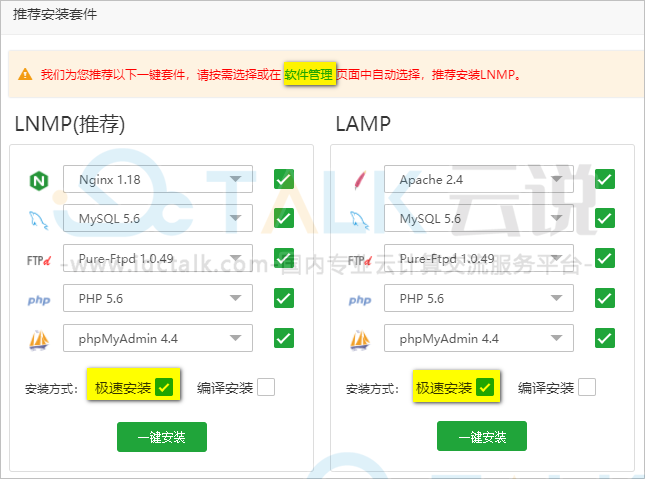Click the php logo icon in LNMP

[39, 300]
